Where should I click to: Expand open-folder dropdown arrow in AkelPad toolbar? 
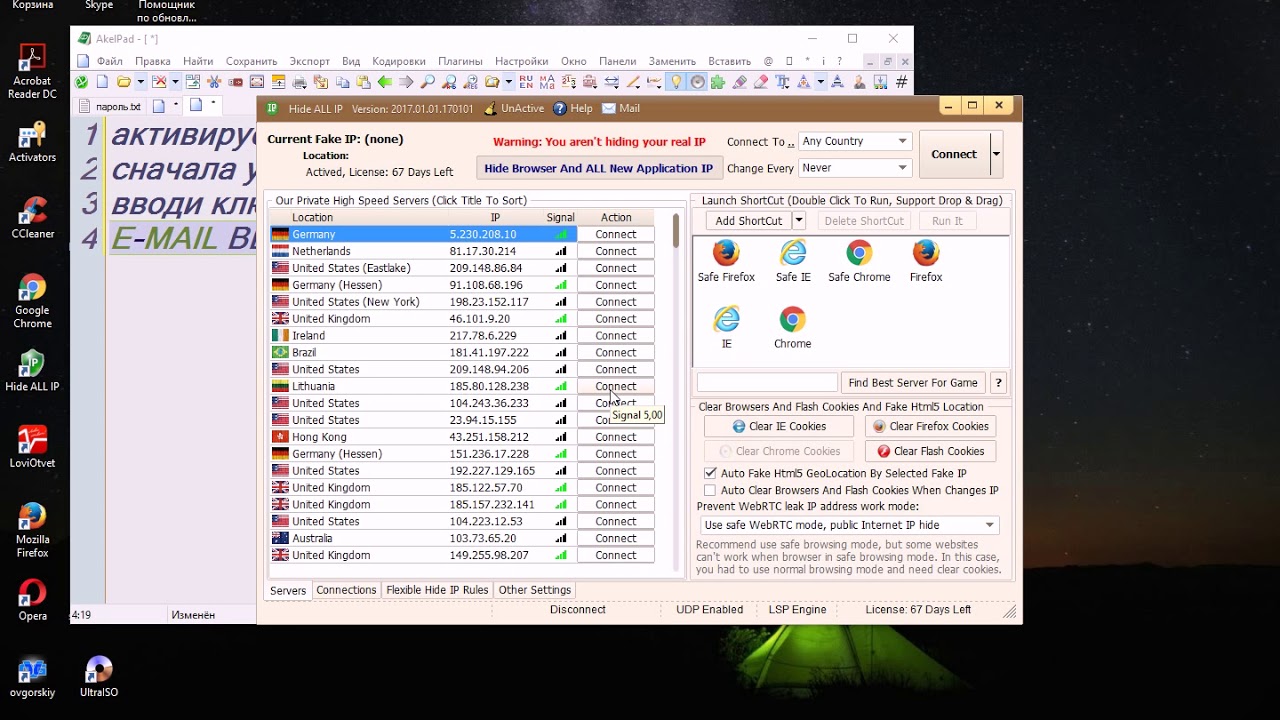140,82
